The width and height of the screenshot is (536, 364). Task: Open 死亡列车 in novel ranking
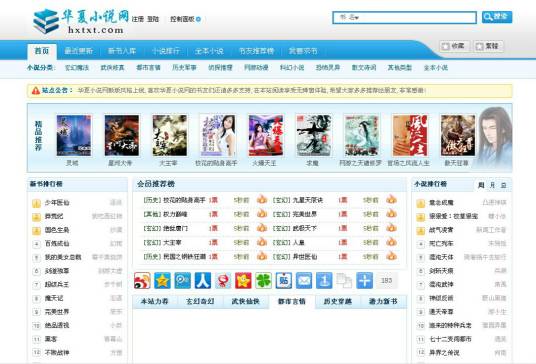click(441, 244)
